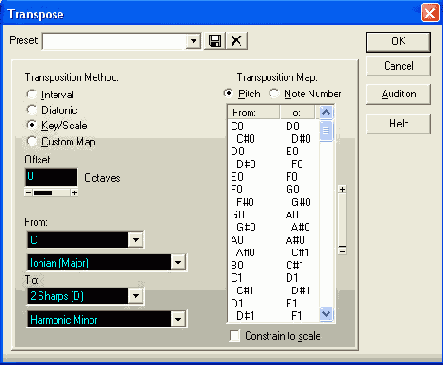Click the To column header
The width and height of the screenshot is (443, 365).
[297, 112]
